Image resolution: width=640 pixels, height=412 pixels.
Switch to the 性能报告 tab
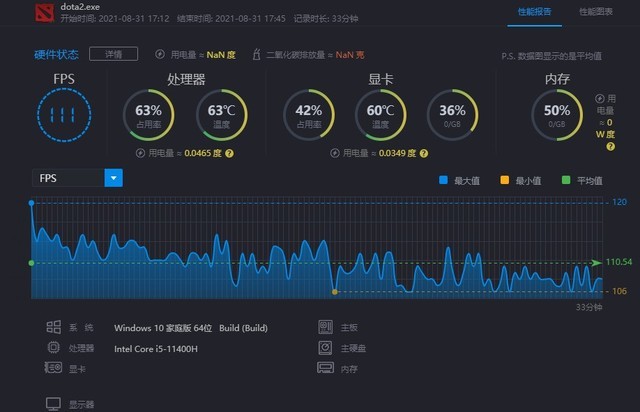534,12
